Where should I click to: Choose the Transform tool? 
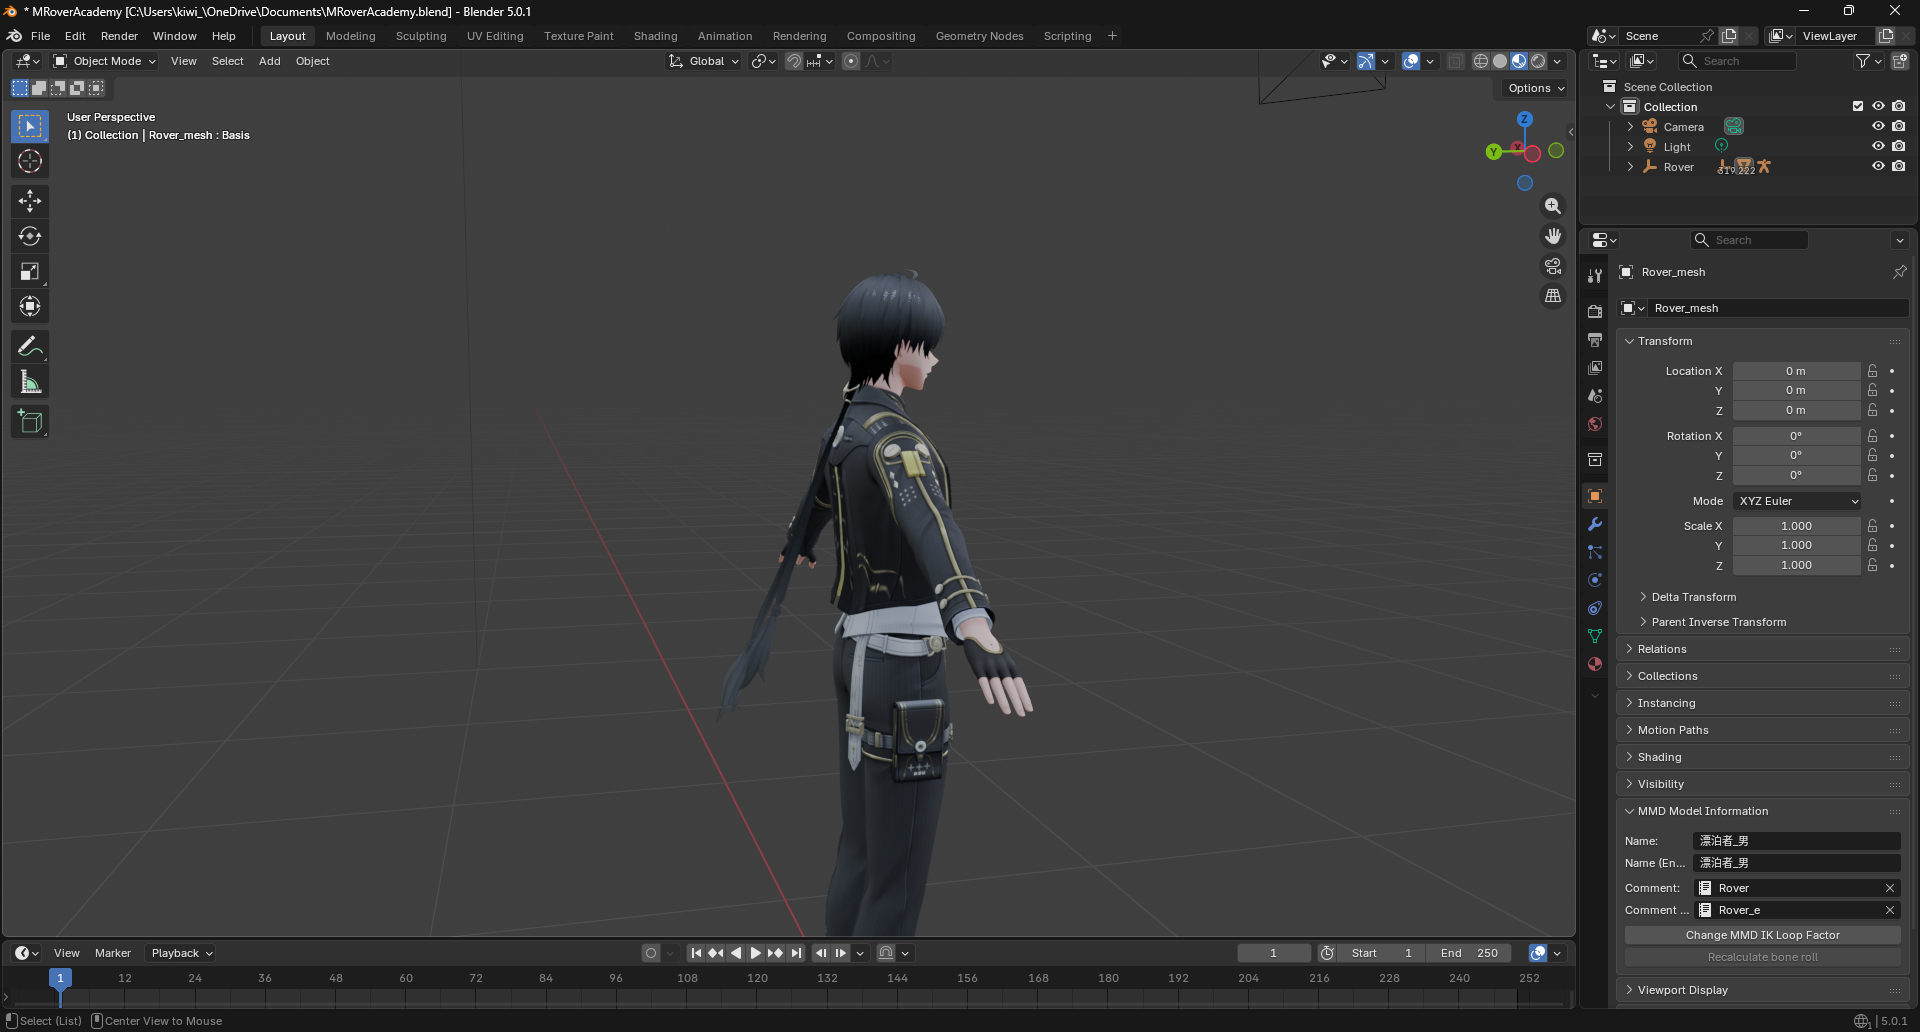pyautogui.click(x=30, y=306)
